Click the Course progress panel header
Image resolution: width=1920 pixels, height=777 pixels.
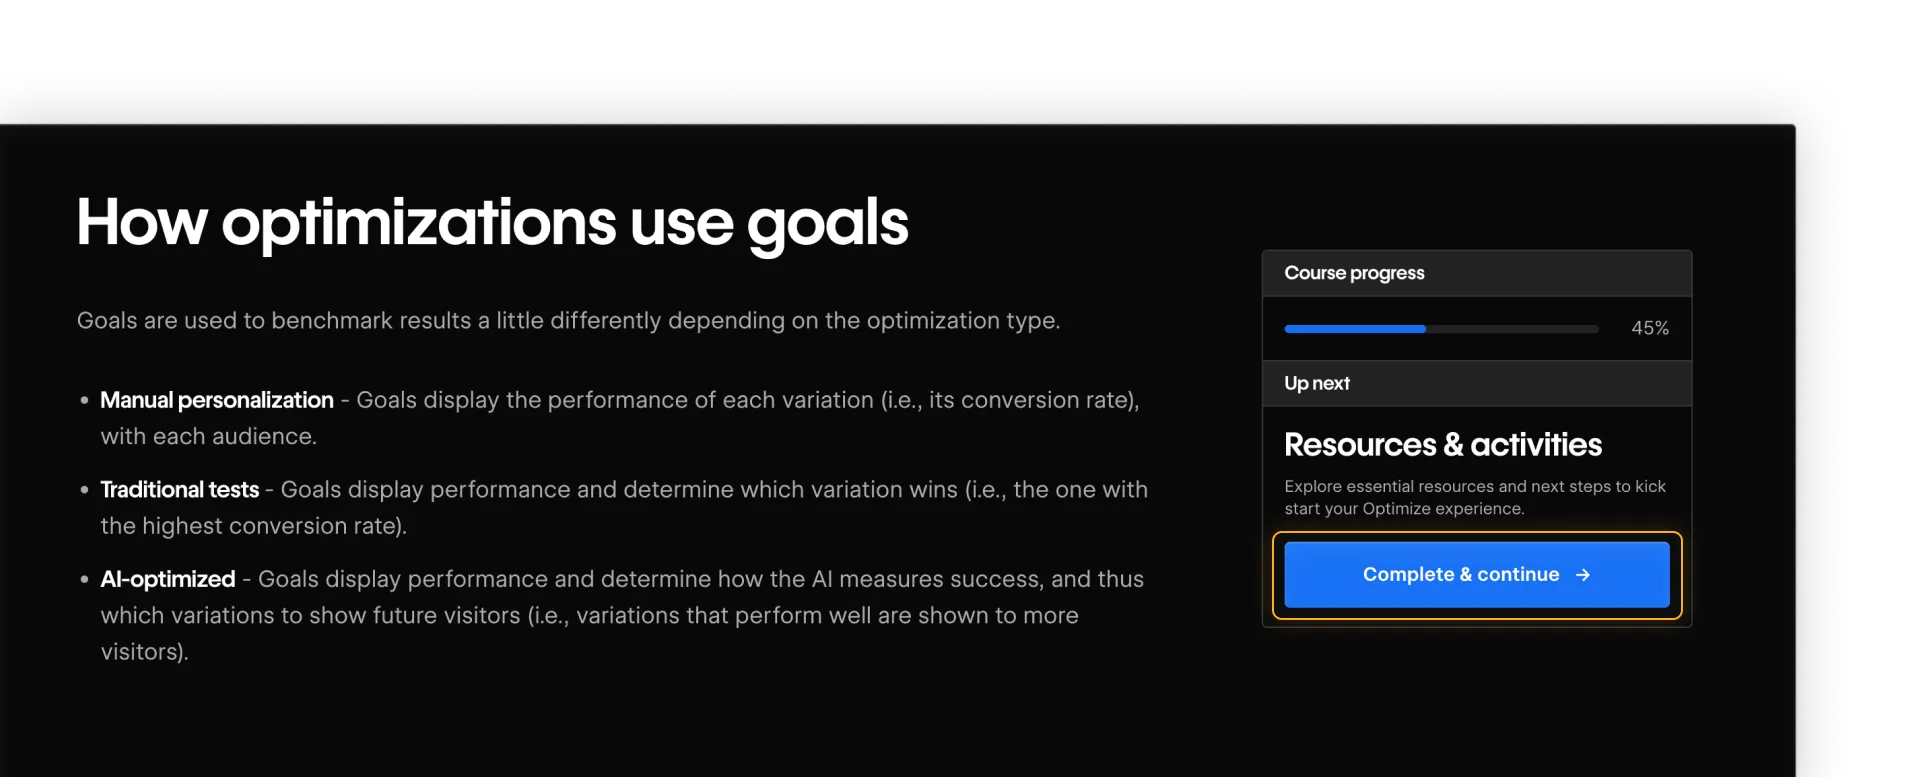1354,272
